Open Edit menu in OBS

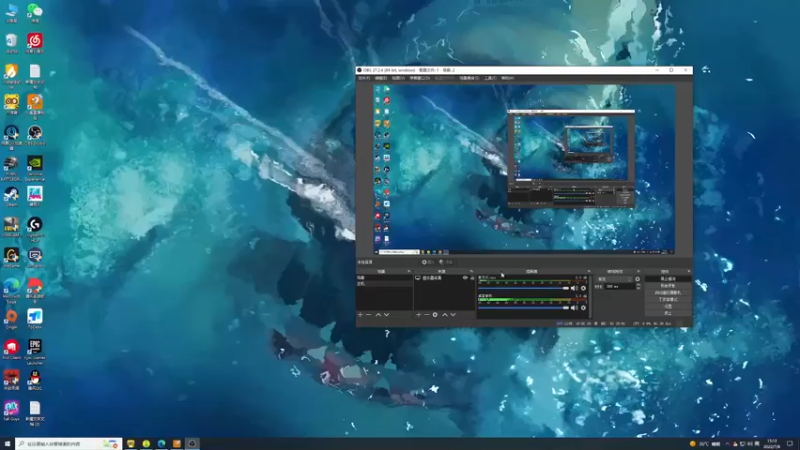pos(381,78)
